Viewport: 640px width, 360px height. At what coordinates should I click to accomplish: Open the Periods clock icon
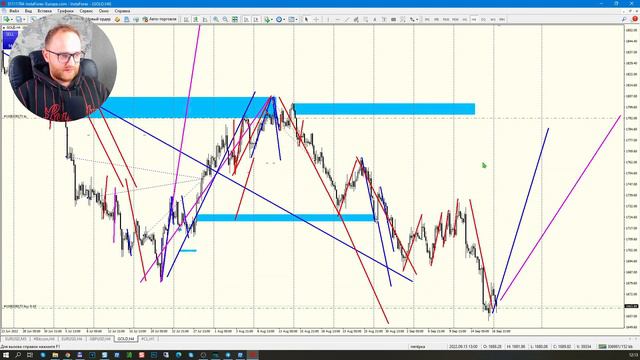click(x=279, y=19)
